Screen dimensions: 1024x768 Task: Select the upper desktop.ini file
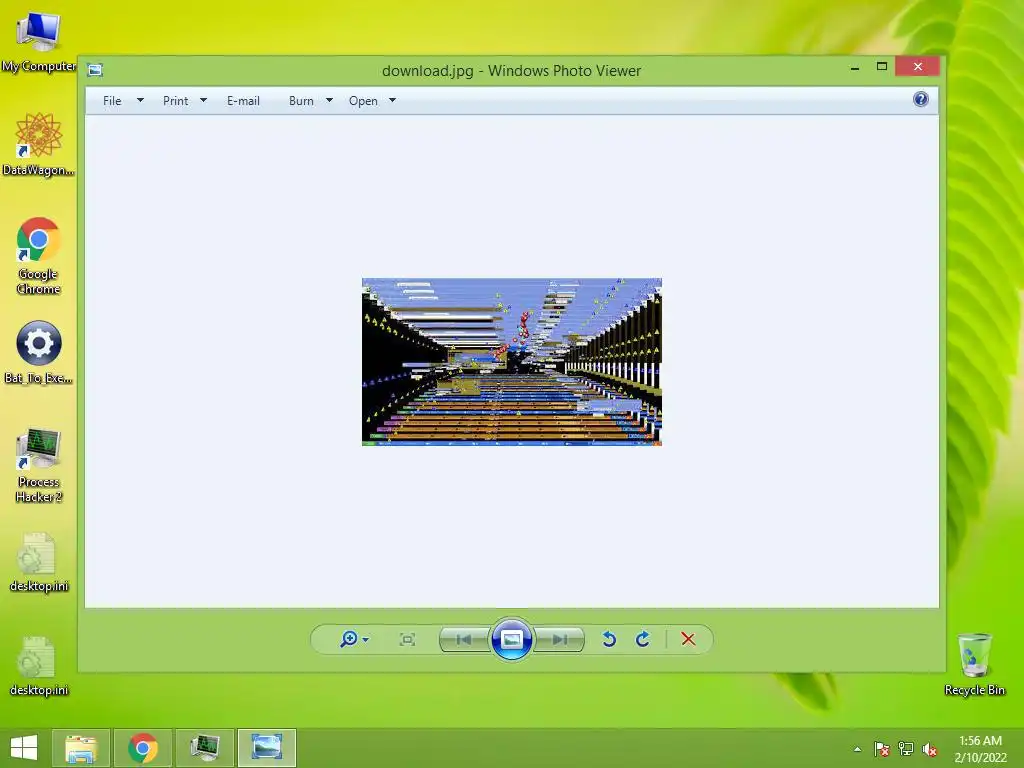tap(39, 562)
